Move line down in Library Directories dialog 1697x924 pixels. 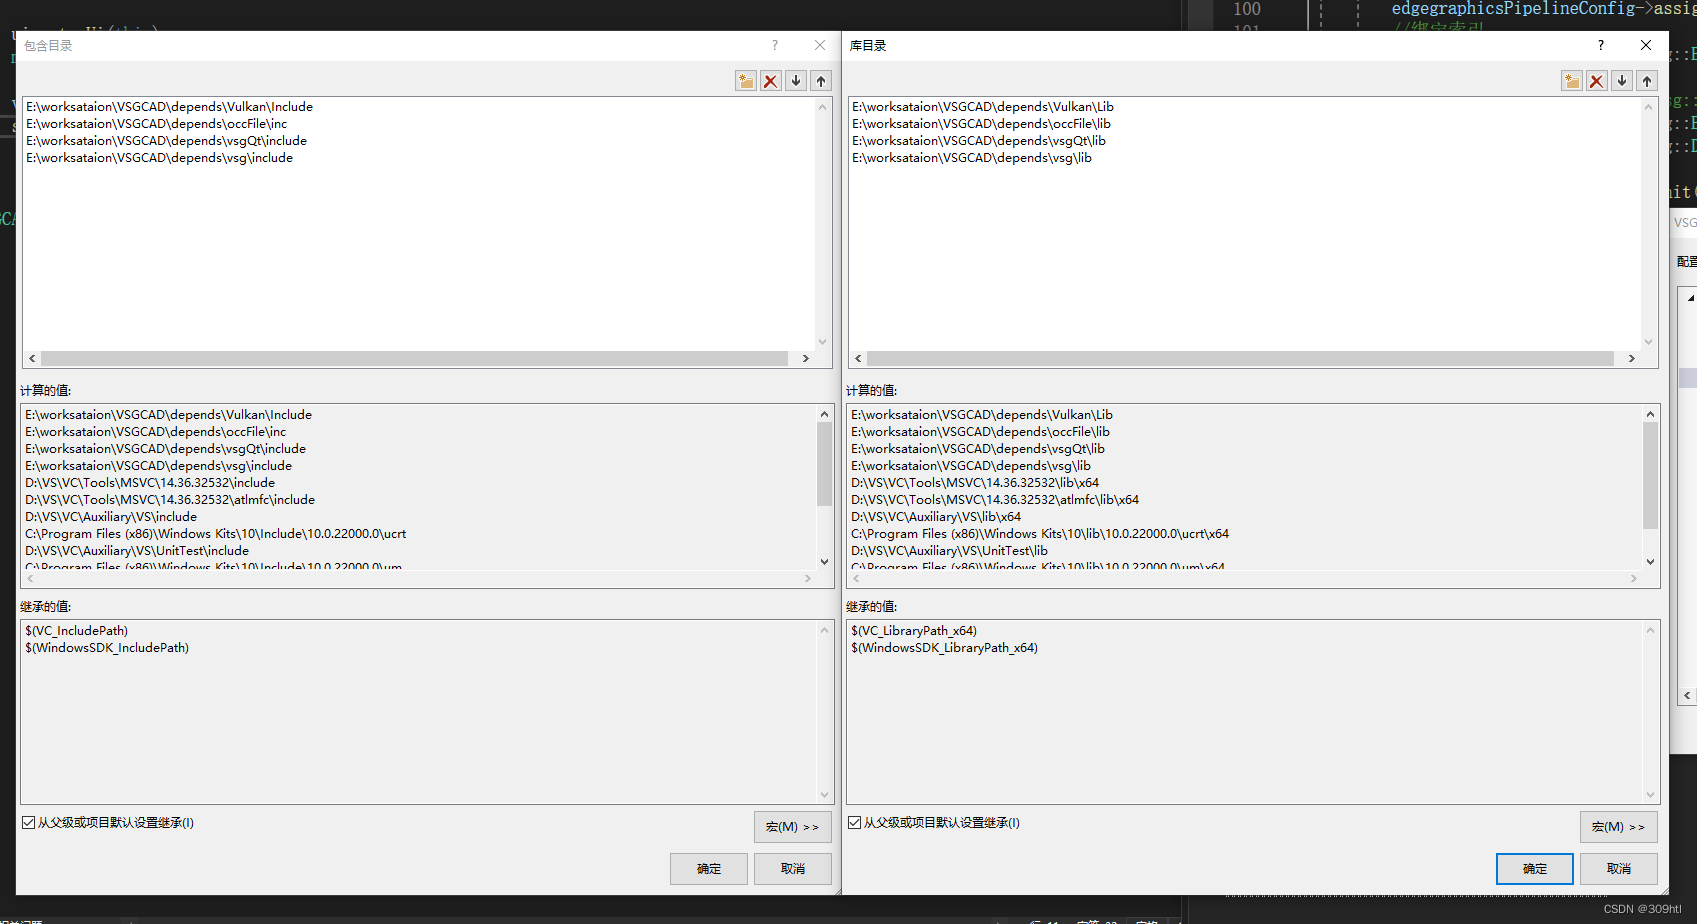pos(1622,81)
